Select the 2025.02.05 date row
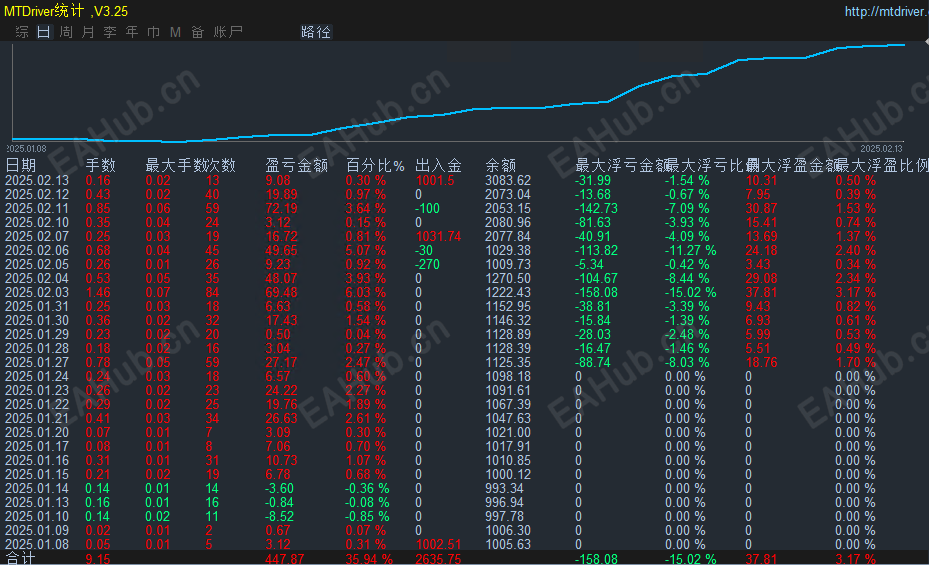 pyautogui.click(x=37, y=265)
